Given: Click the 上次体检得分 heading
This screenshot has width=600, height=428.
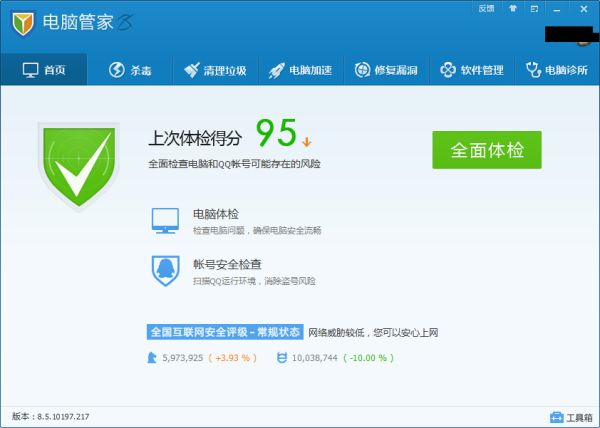Looking at the screenshot, I should pyautogui.click(x=195, y=138).
